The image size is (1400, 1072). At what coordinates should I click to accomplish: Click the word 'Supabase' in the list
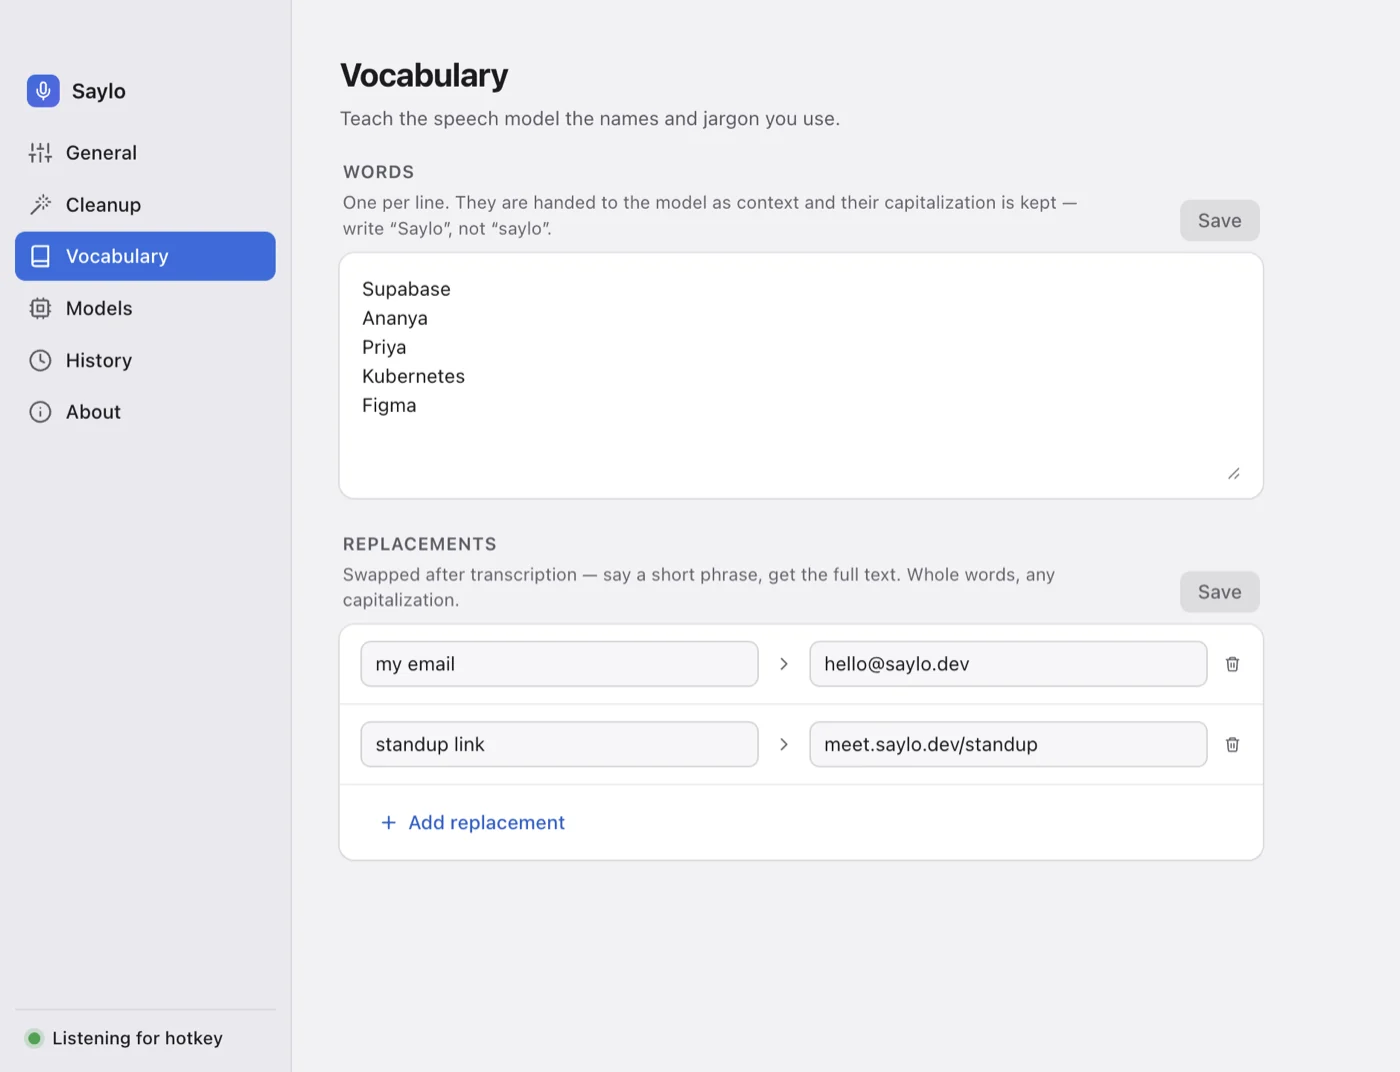[406, 289]
